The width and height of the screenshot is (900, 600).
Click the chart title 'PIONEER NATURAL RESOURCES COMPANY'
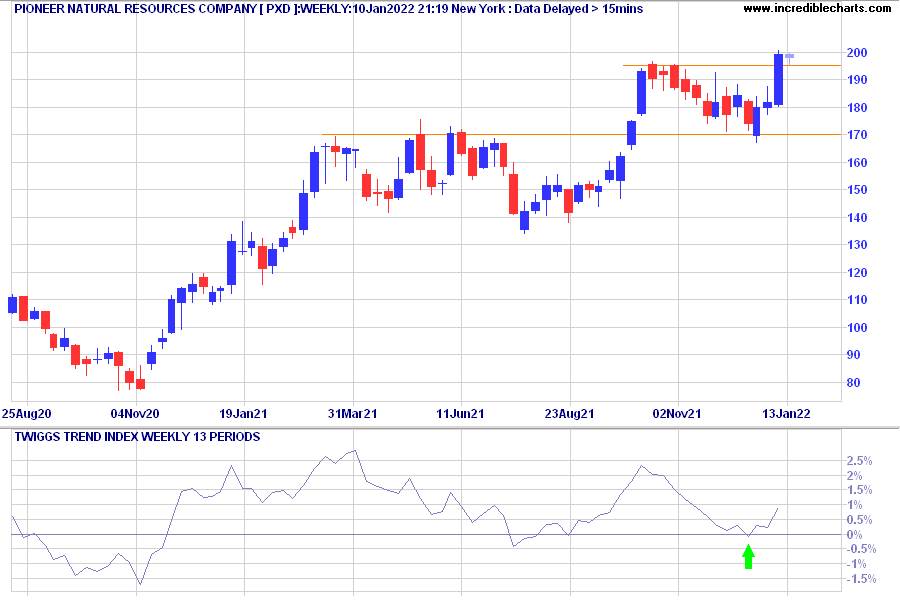pos(135,9)
